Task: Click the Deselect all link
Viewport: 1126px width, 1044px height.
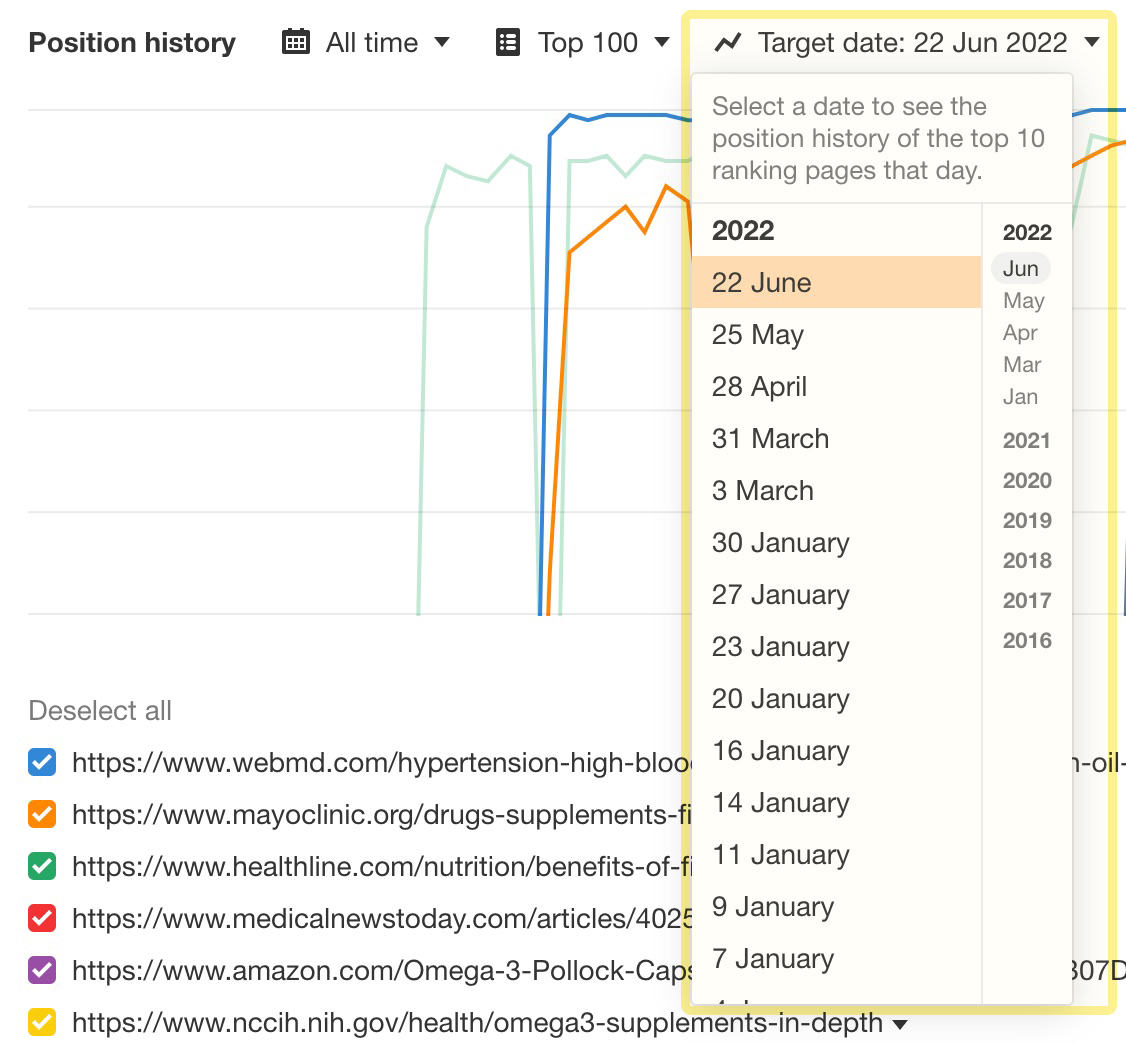Action: pos(100,710)
